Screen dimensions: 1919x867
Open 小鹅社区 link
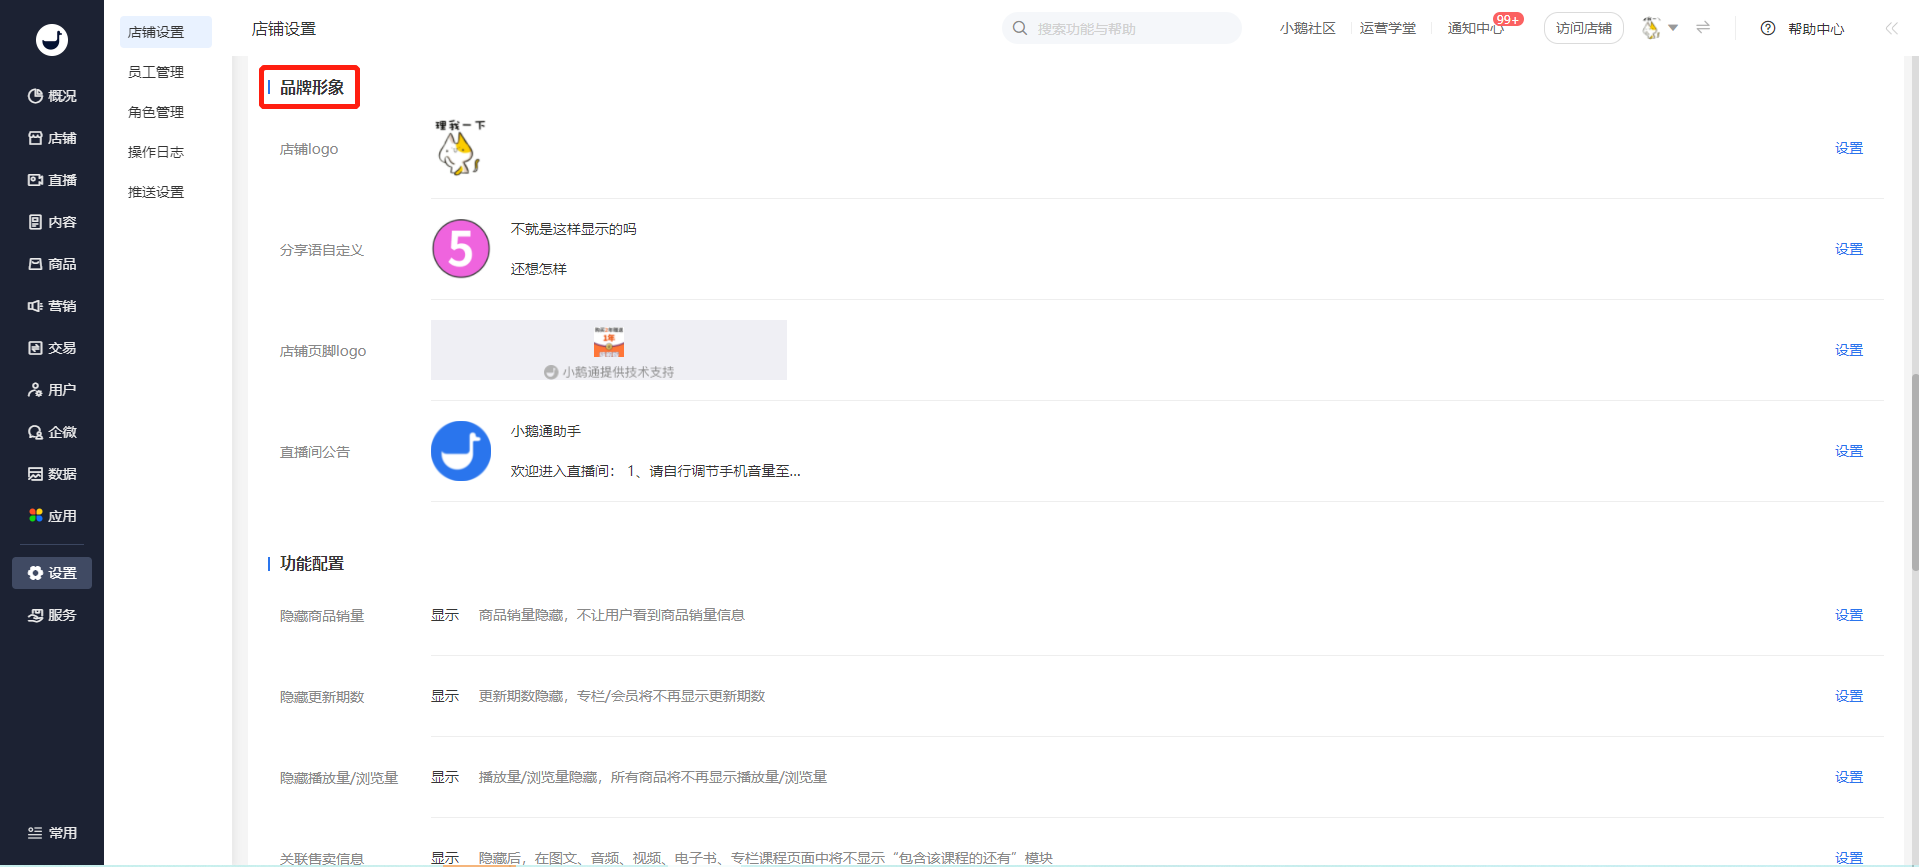point(1307,28)
